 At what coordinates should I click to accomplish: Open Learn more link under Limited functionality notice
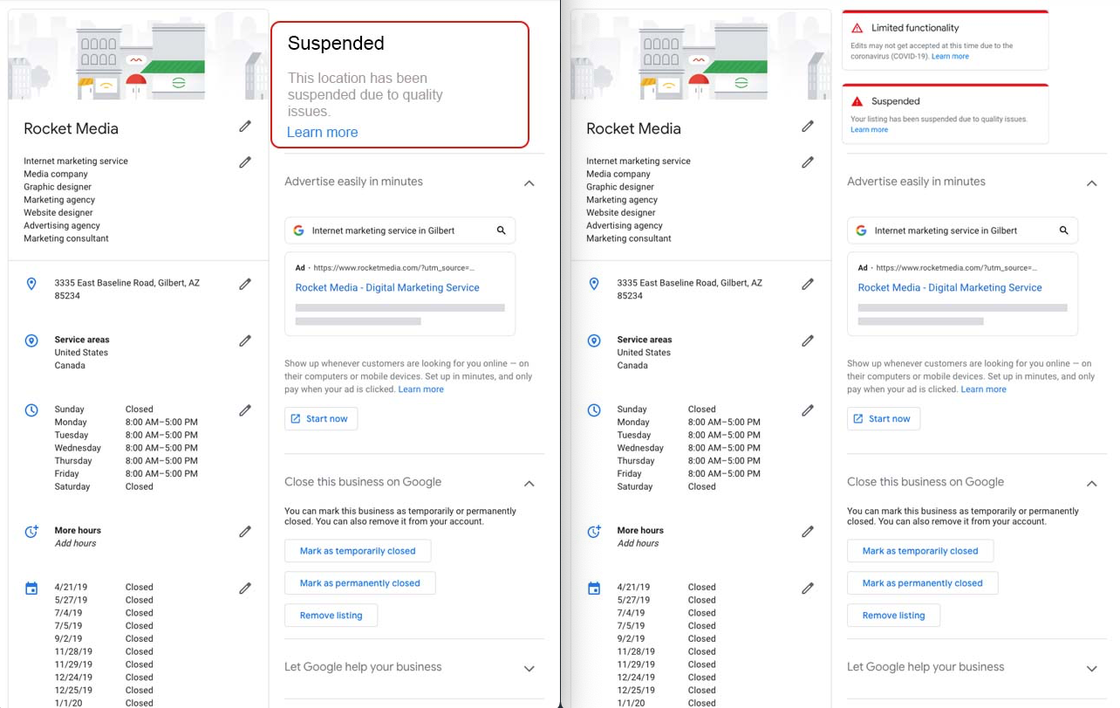pos(950,57)
